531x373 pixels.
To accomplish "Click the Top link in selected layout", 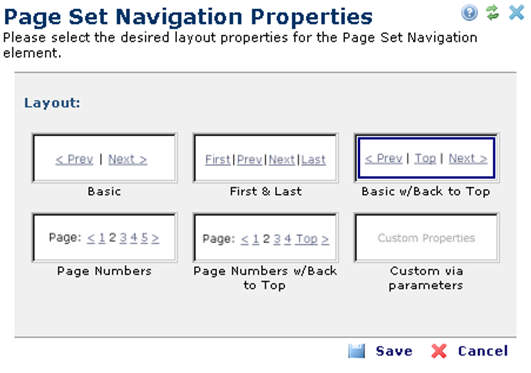I will (x=425, y=158).
